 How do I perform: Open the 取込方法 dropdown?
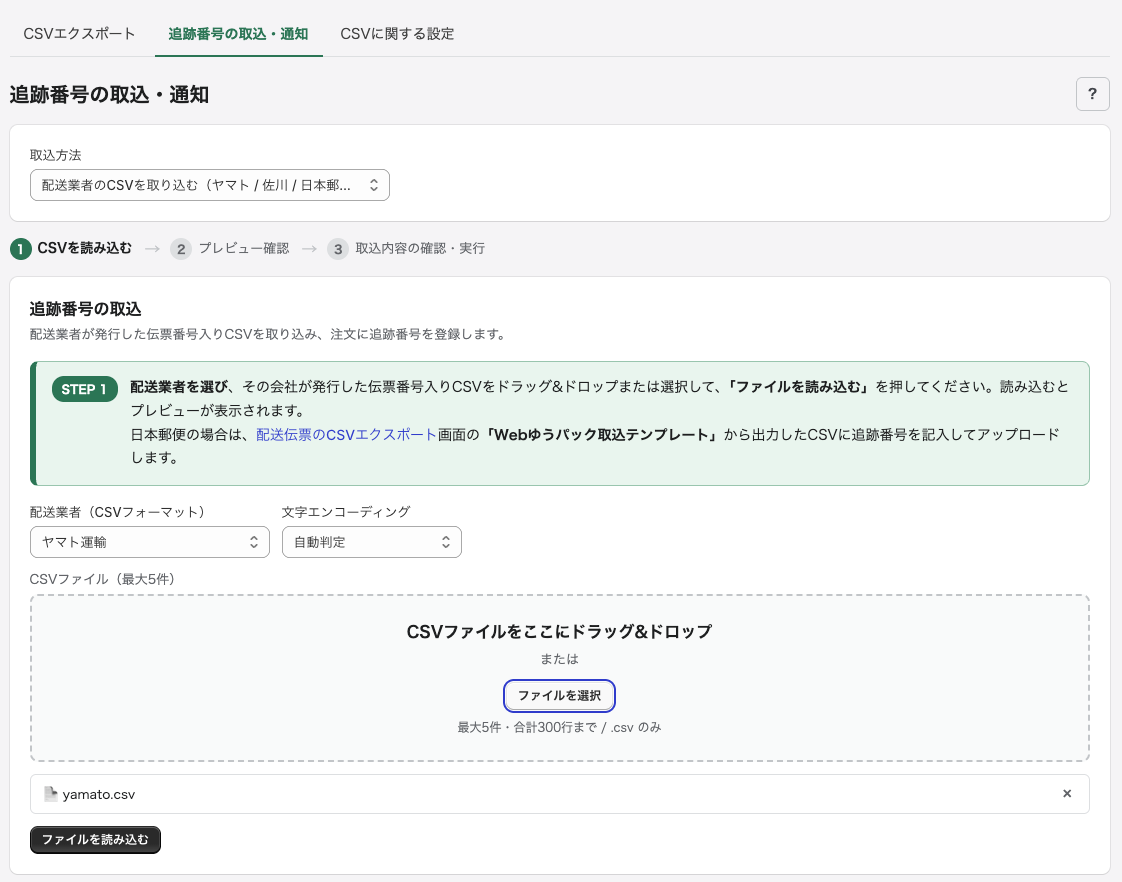pos(210,185)
